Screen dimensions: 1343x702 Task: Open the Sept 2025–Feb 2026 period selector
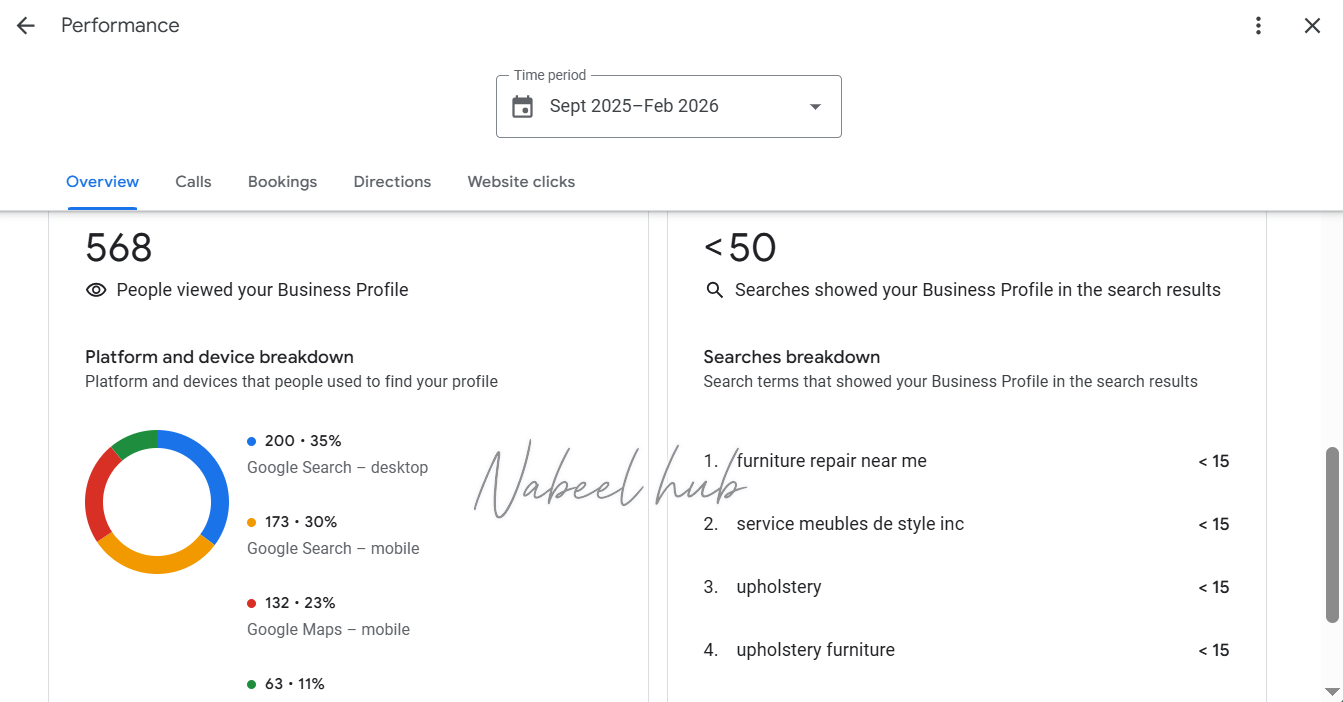pos(634,106)
